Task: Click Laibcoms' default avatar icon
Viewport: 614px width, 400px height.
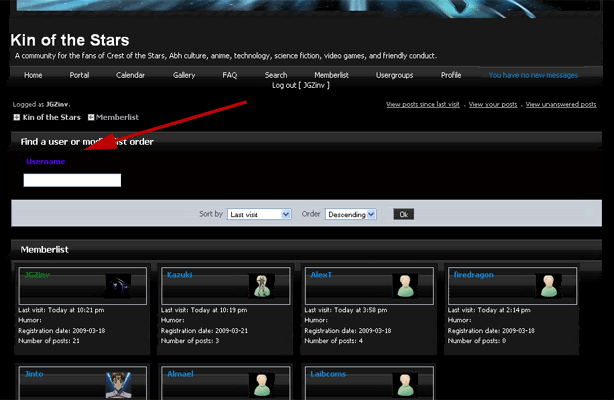Action: (x=405, y=385)
